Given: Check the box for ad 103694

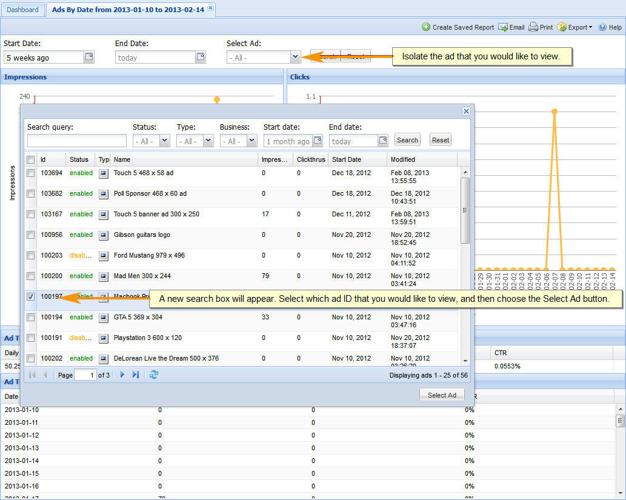Looking at the screenshot, I should click(31, 174).
